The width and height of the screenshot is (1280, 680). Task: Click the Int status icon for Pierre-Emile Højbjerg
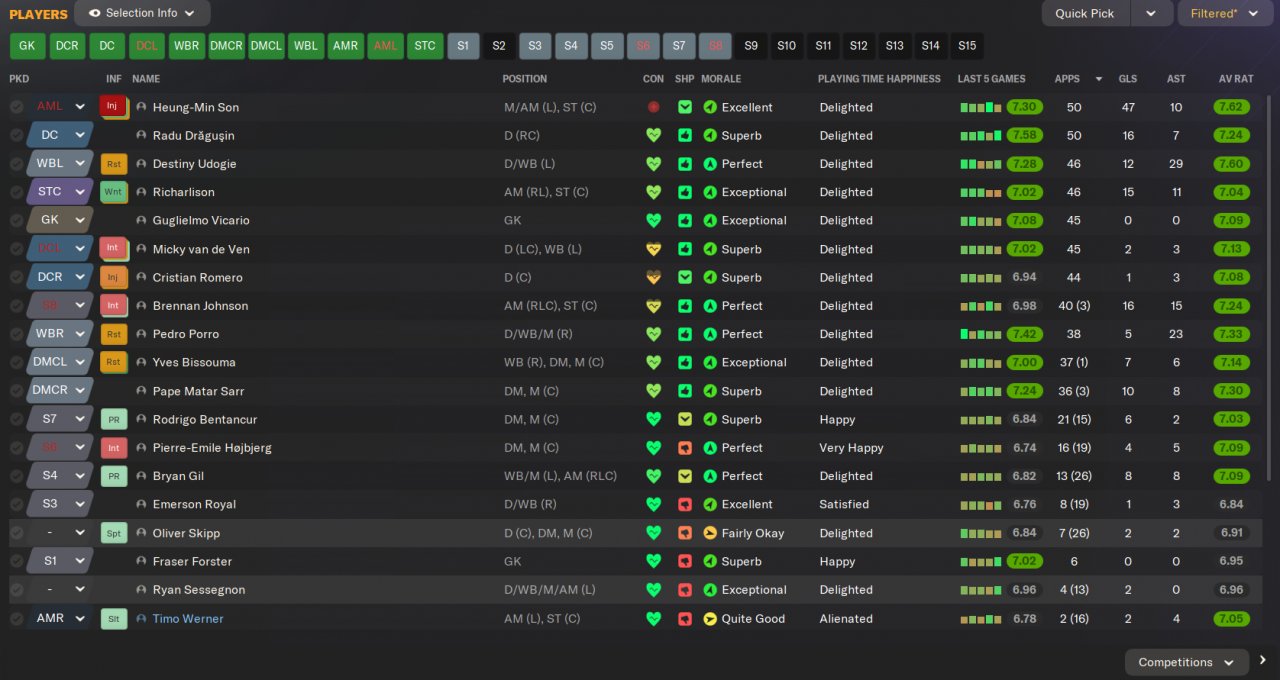[x=113, y=447]
